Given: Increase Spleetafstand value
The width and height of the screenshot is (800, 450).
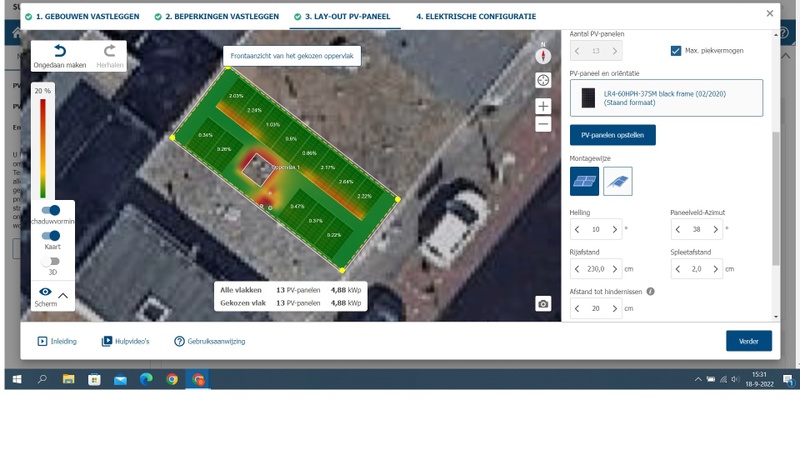Looking at the screenshot, I should pyautogui.click(x=716, y=269).
